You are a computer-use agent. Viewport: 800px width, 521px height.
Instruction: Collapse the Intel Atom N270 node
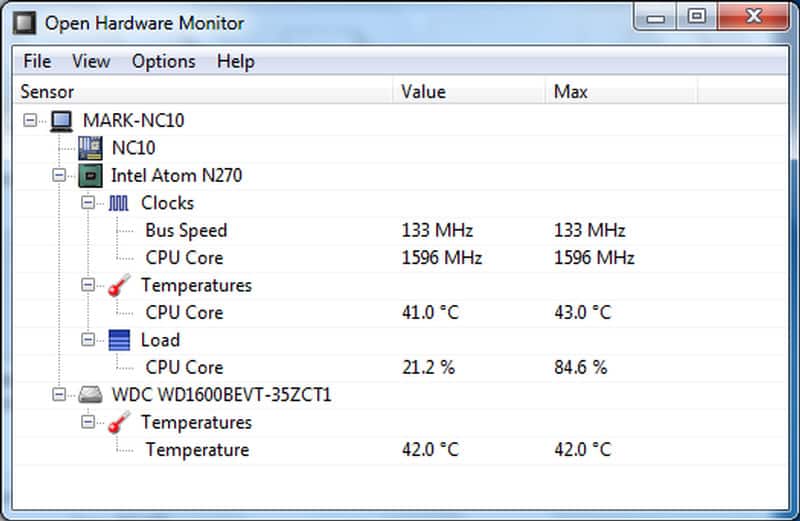60,176
